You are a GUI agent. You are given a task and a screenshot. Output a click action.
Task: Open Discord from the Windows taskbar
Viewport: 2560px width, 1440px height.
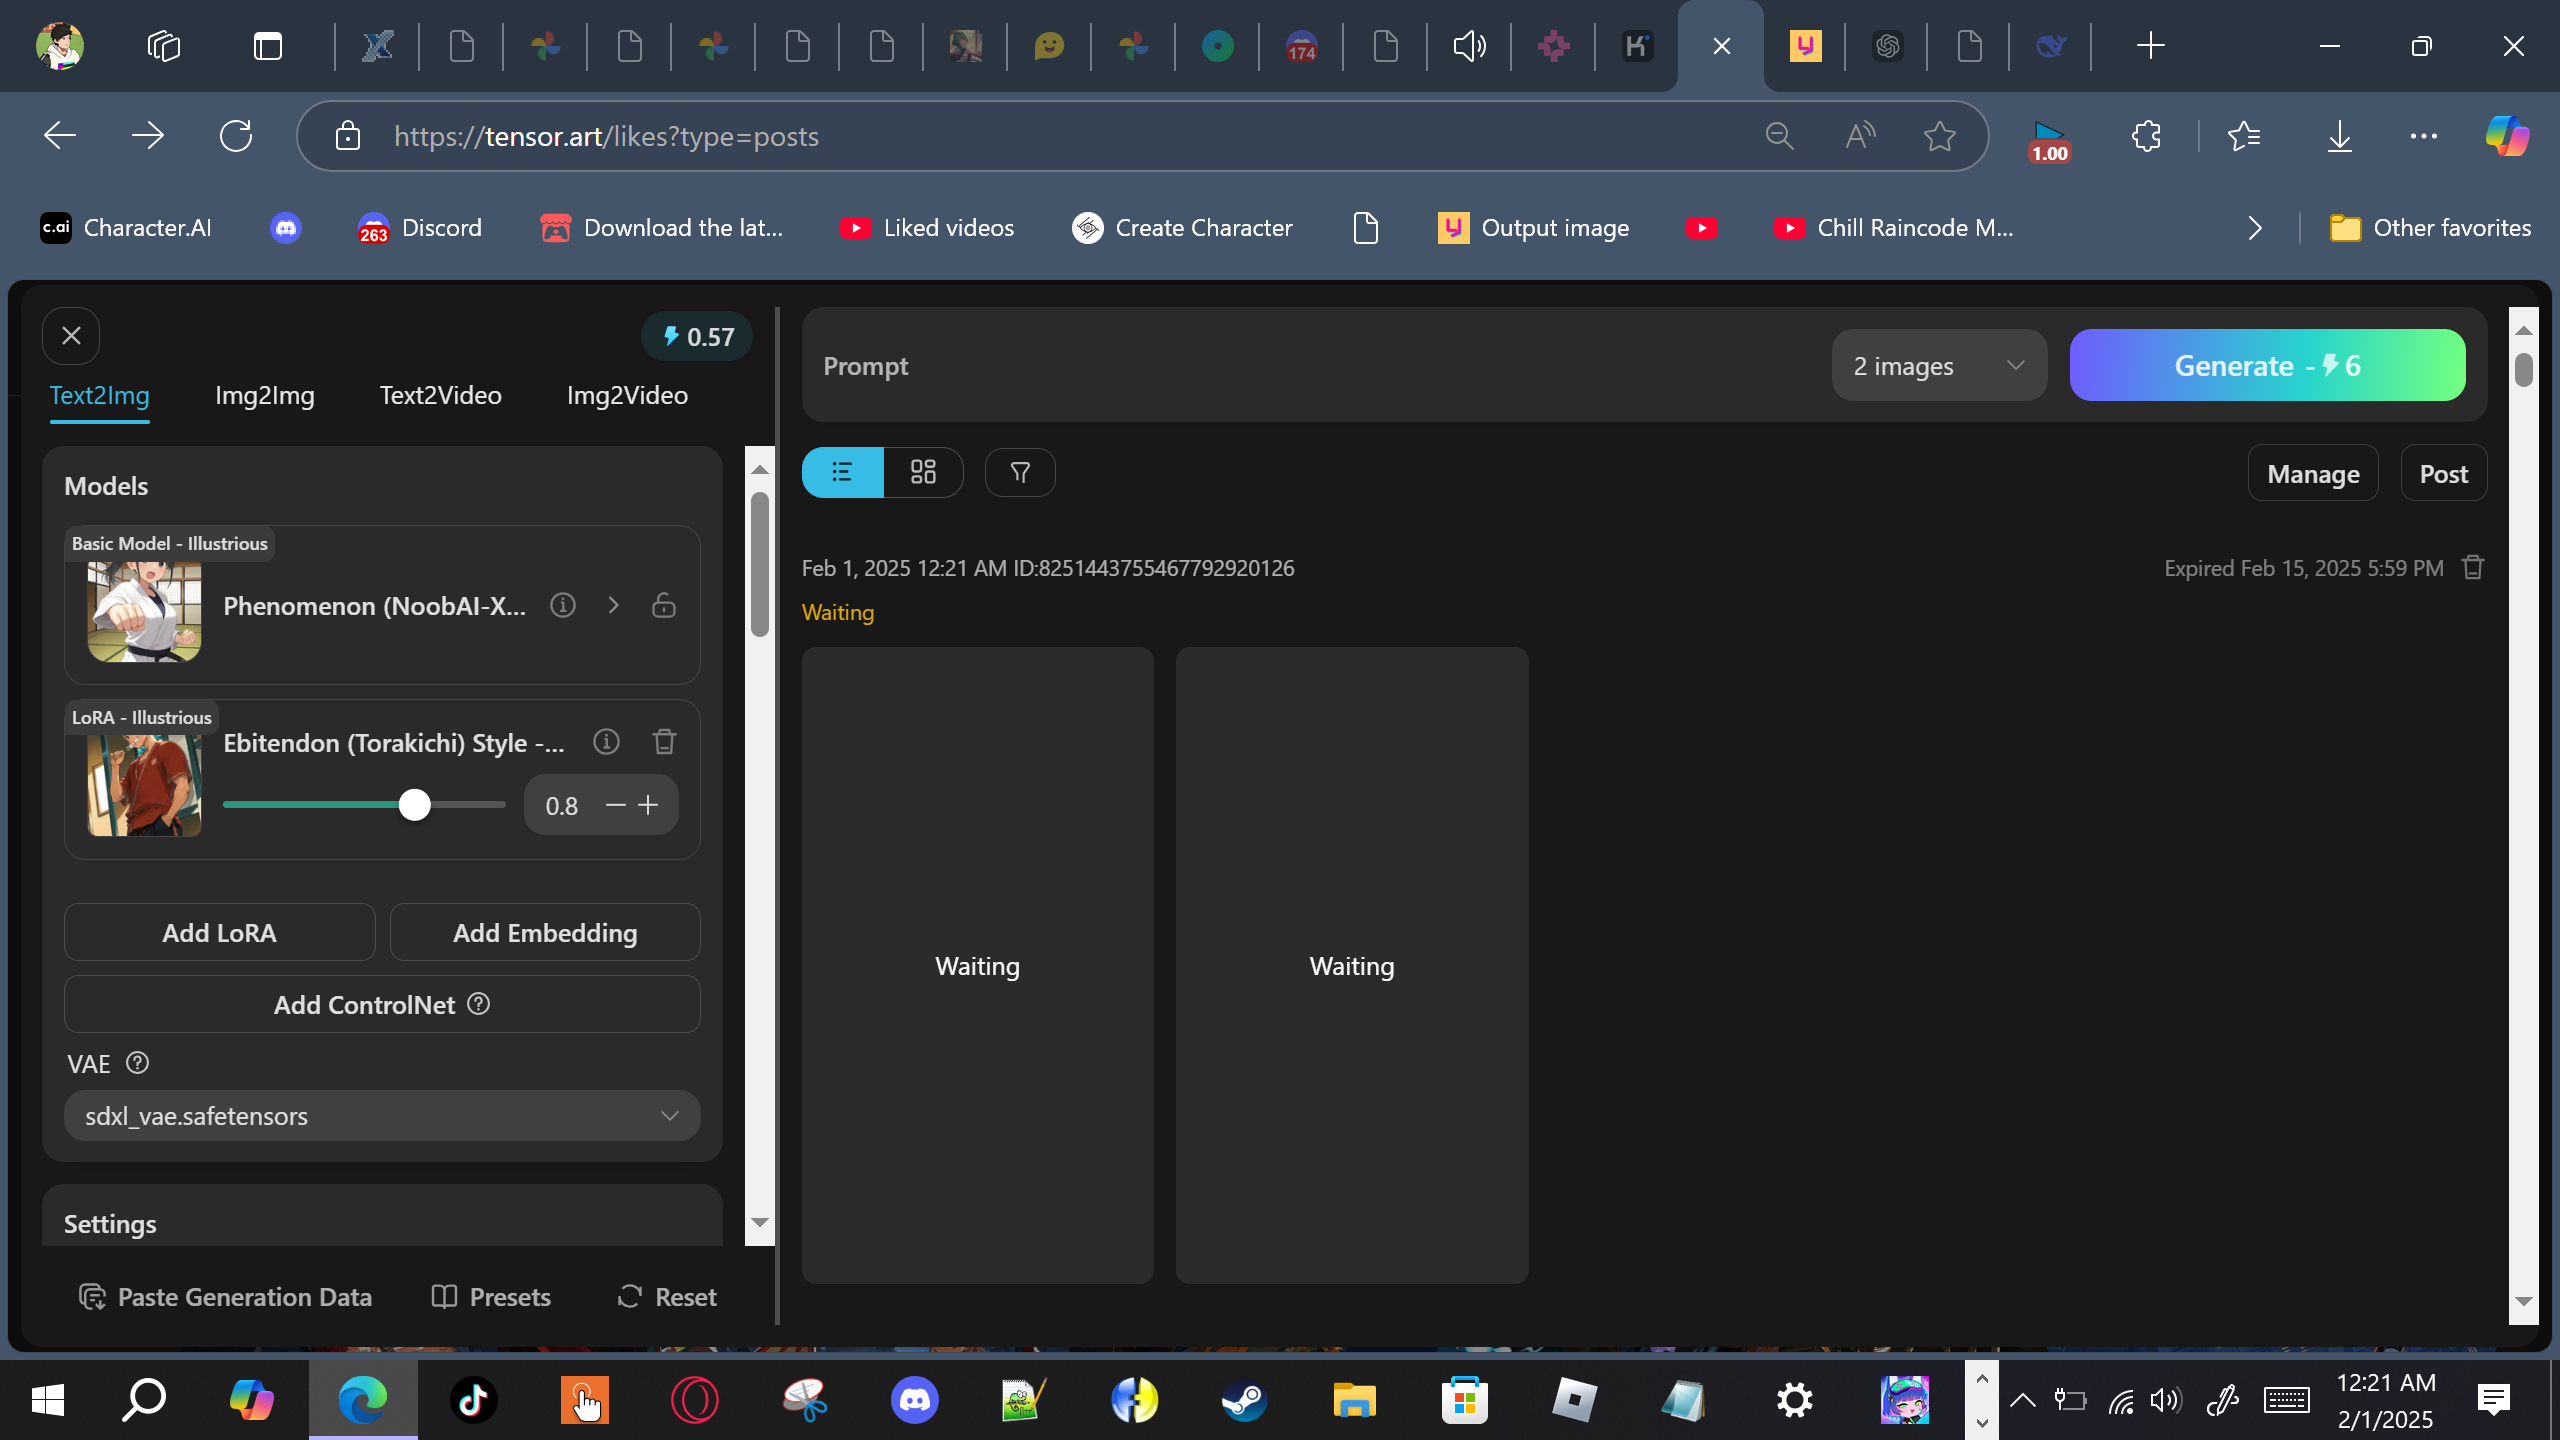pyautogui.click(x=914, y=1399)
